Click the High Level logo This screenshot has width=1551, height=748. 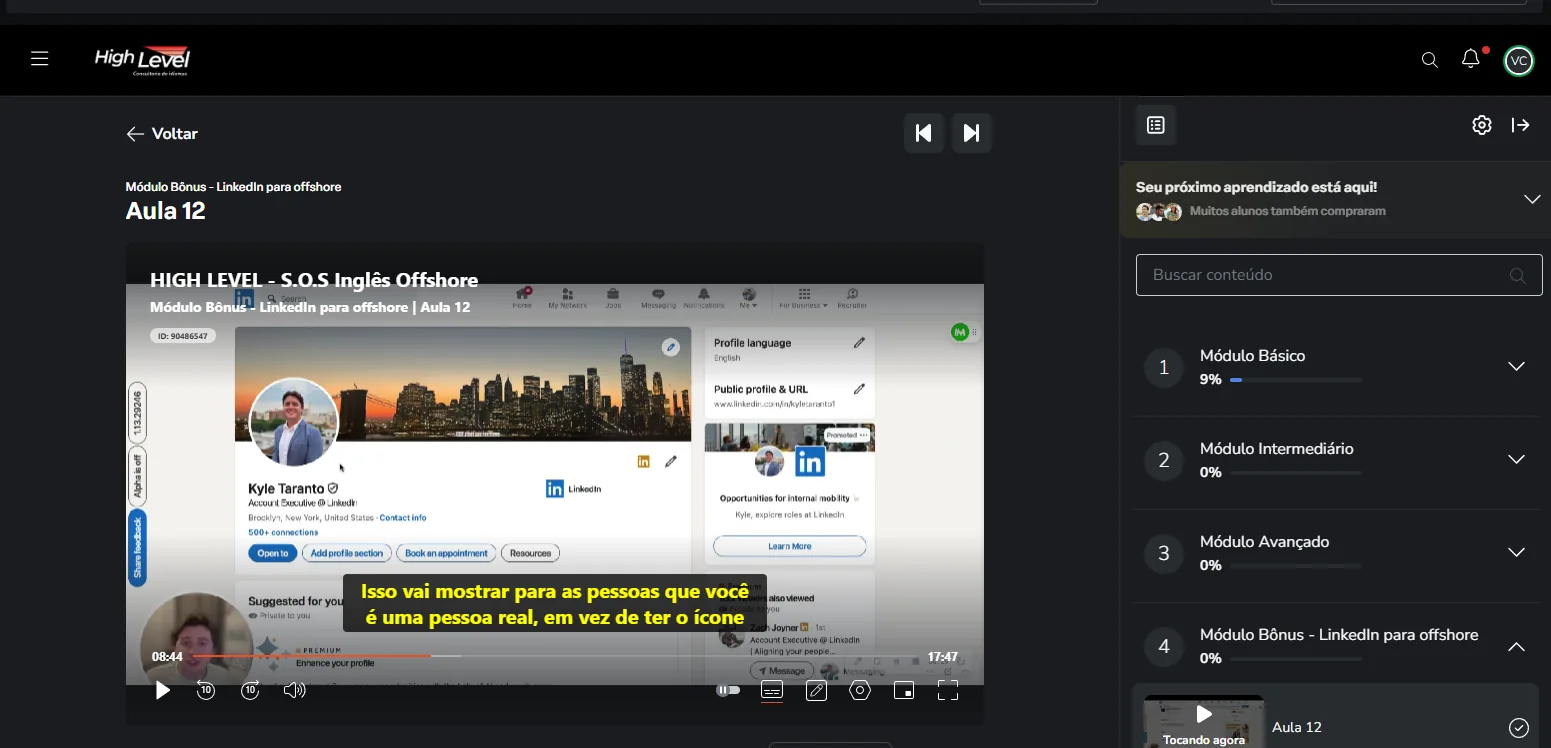(x=142, y=60)
